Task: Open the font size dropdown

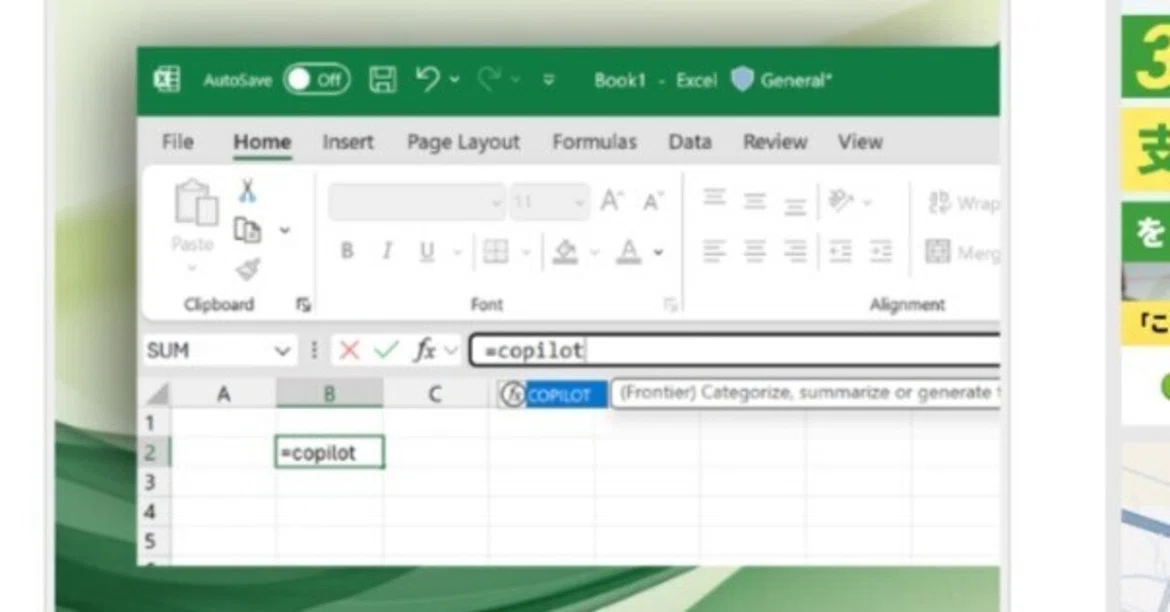Action: tap(578, 202)
